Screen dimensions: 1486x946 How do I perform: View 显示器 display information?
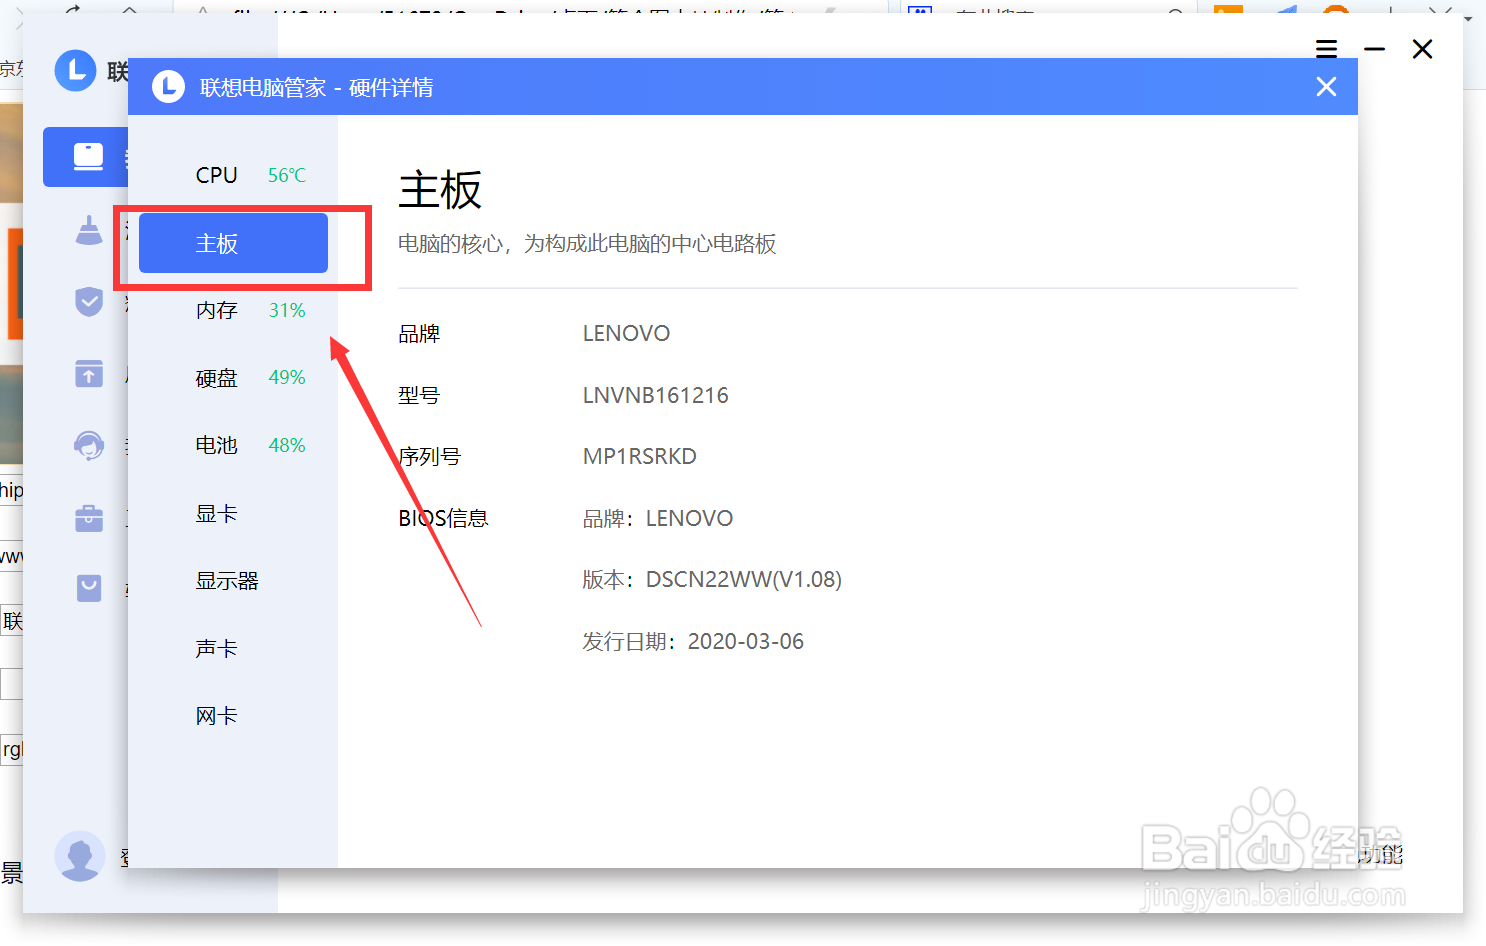pos(227,580)
